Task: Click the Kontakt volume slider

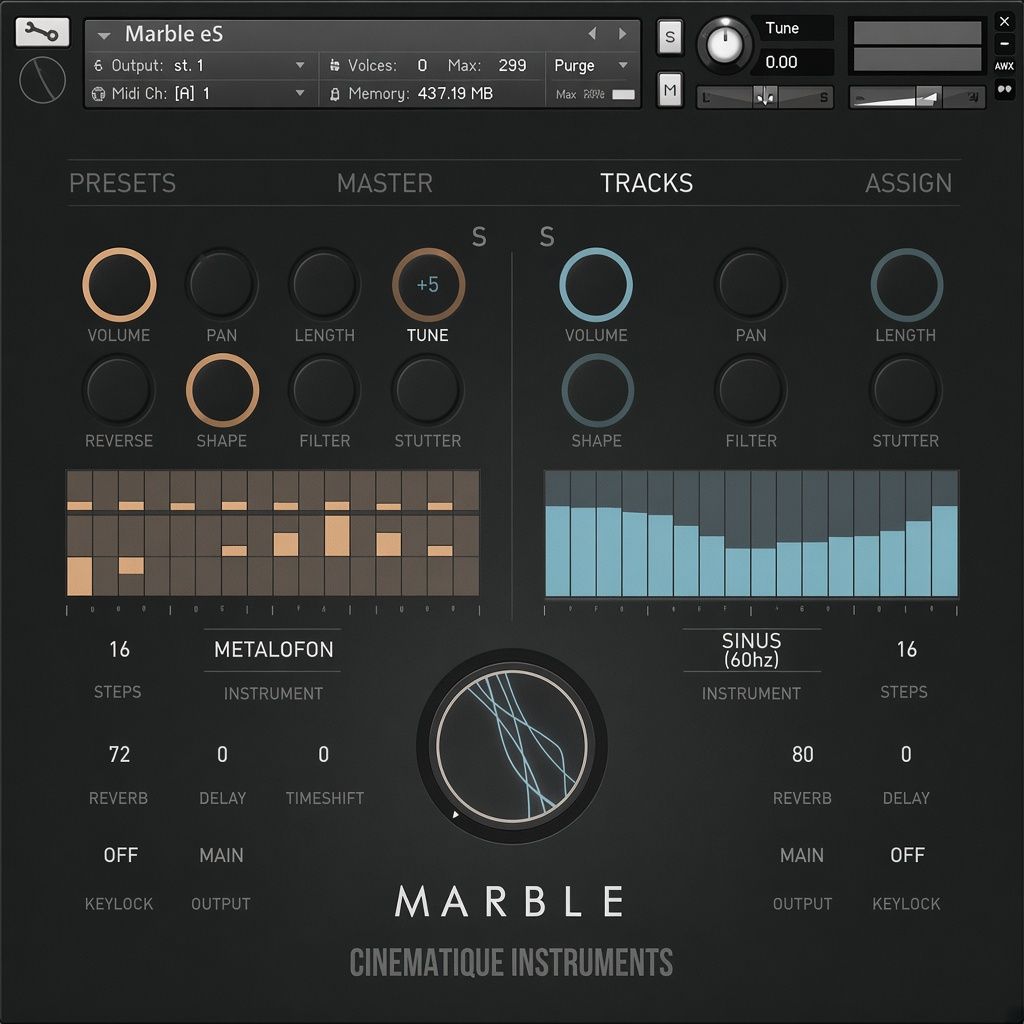Action: (x=916, y=97)
